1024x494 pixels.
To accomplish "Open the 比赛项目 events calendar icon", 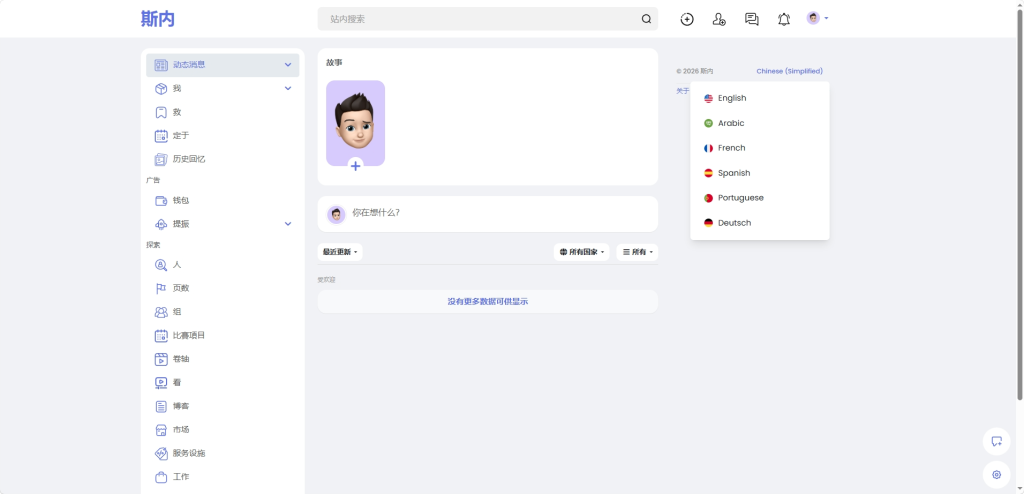I will [161, 335].
